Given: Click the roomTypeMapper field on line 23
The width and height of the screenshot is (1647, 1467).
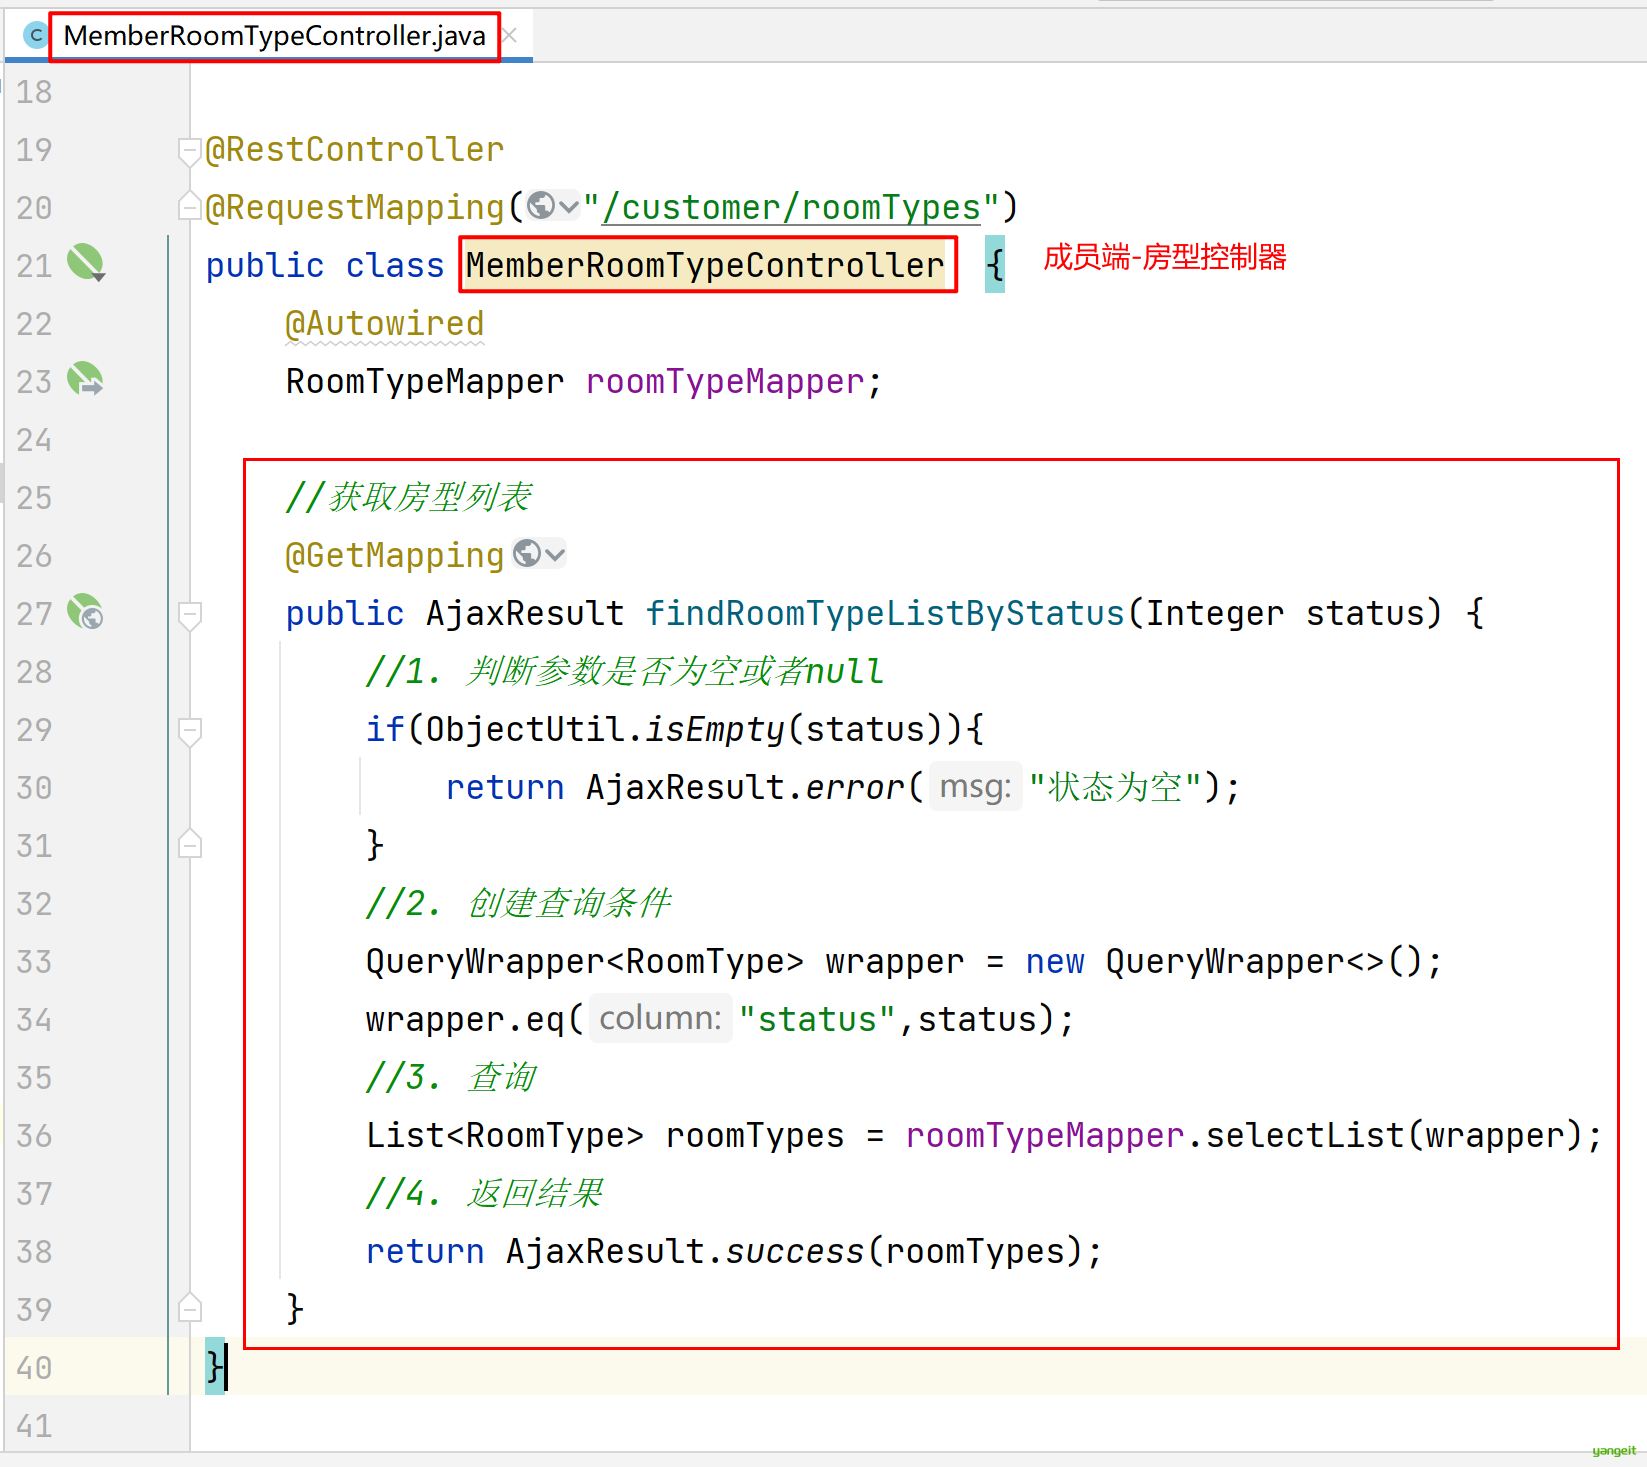Looking at the screenshot, I should tap(725, 381).
